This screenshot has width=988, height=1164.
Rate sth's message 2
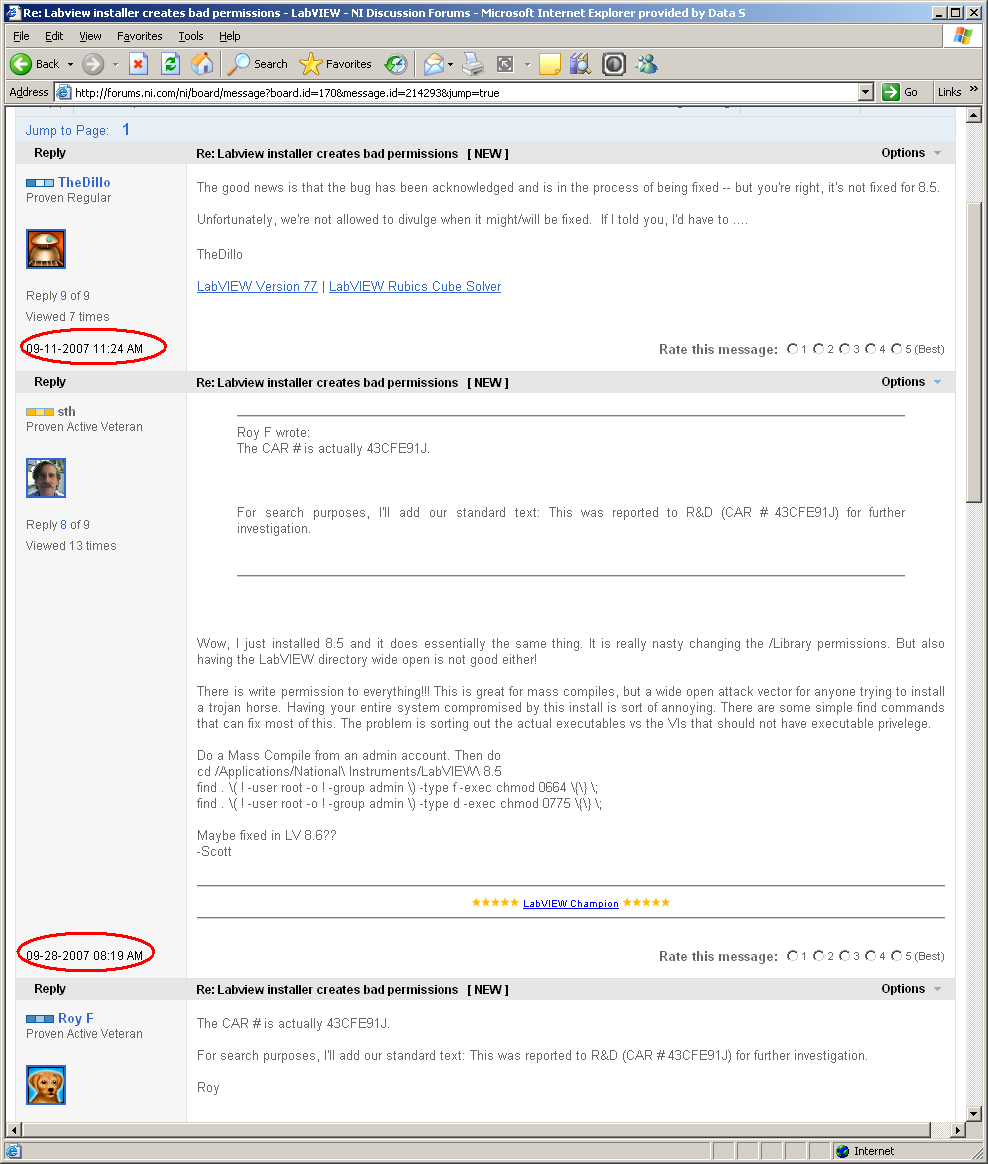pos(819,956)
